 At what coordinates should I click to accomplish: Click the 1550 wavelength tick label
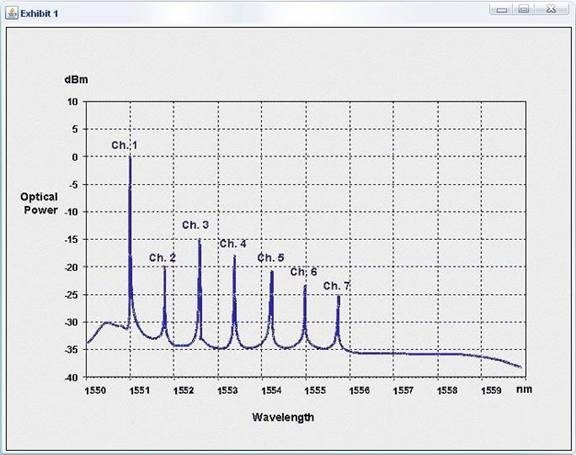point(95,390)
